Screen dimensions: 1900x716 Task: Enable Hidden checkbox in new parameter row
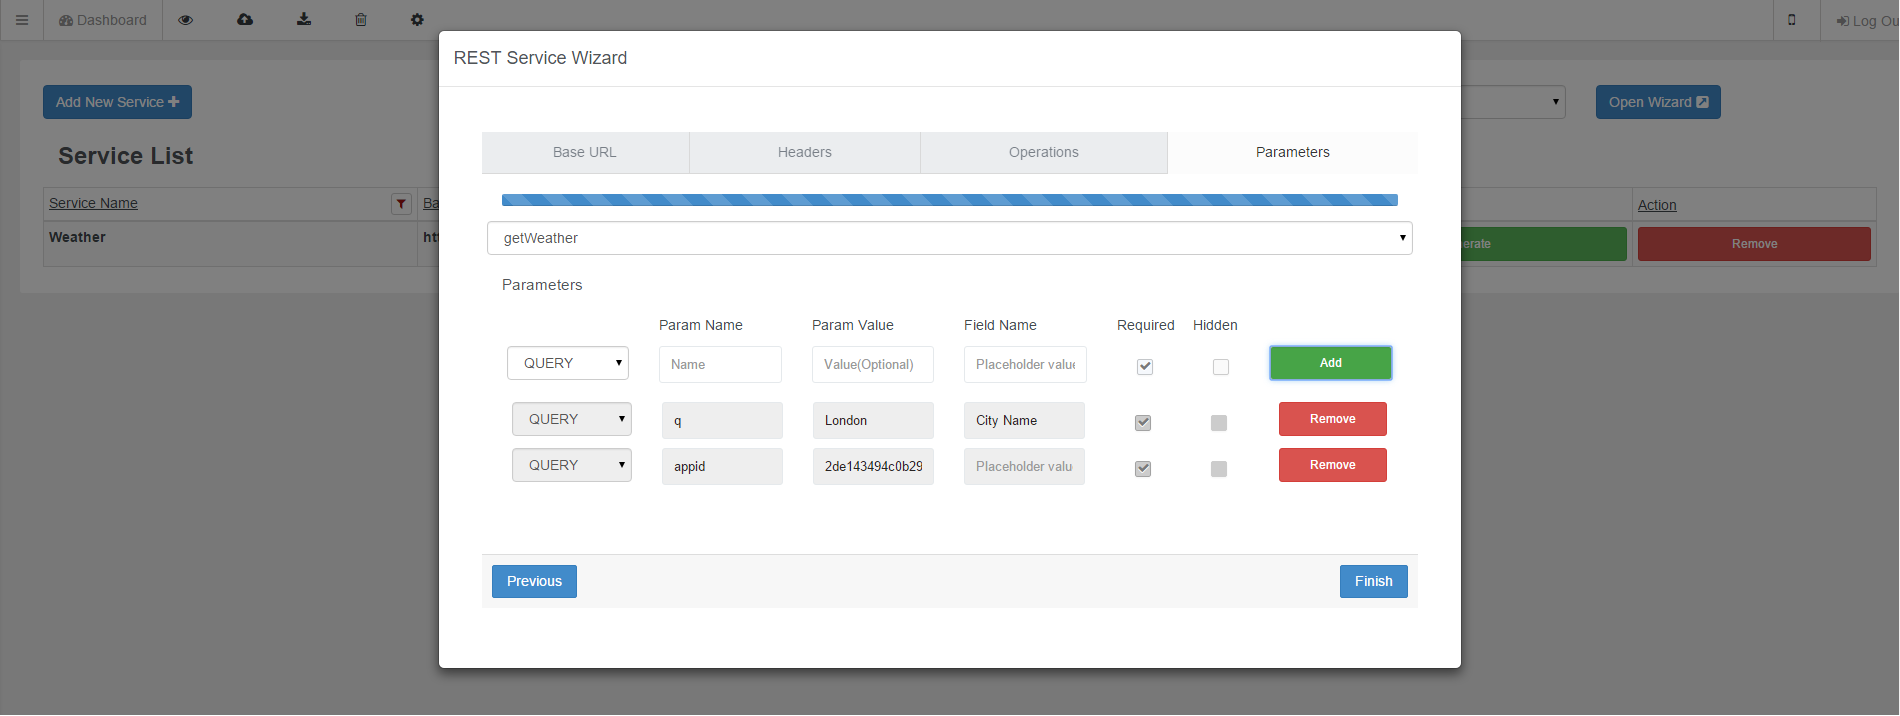tap(1221, 367)
